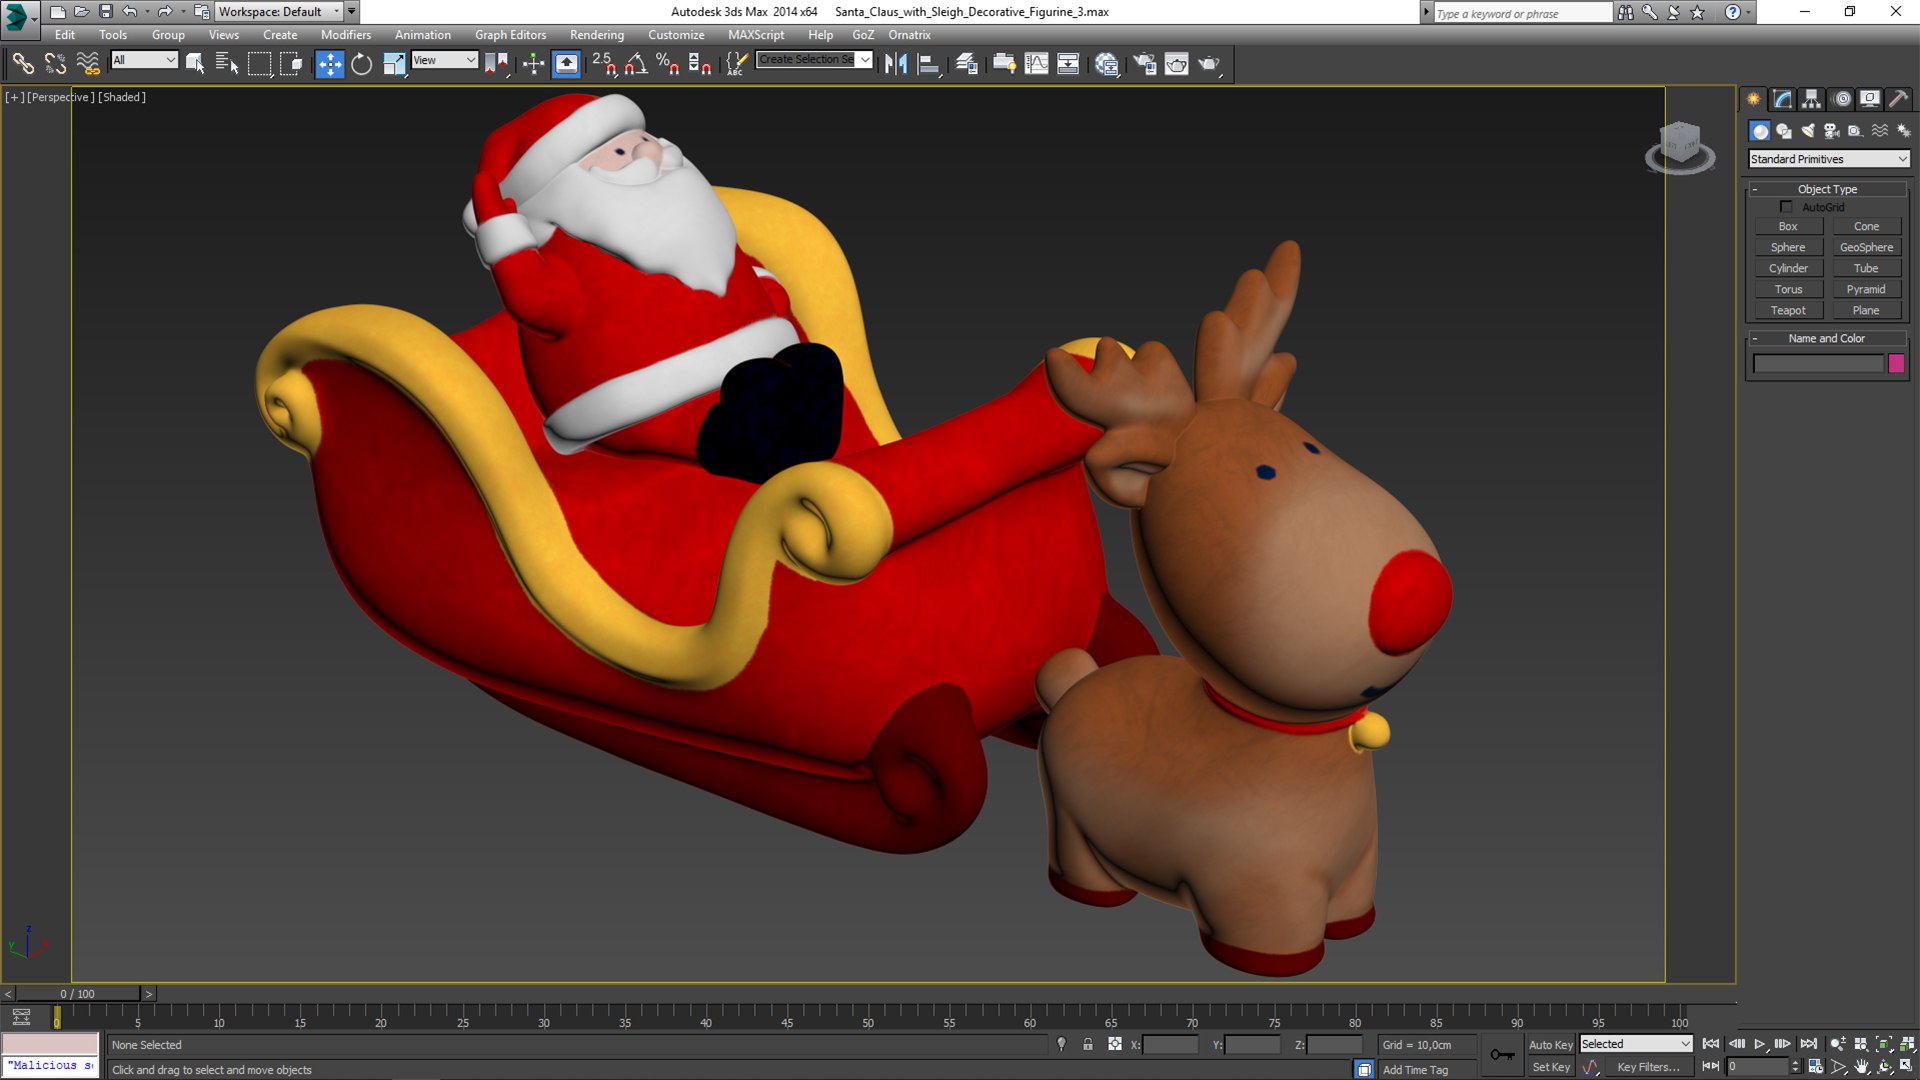Open the Curve Editor icon
The image size is (1920, 1080).
(1036, 64)
